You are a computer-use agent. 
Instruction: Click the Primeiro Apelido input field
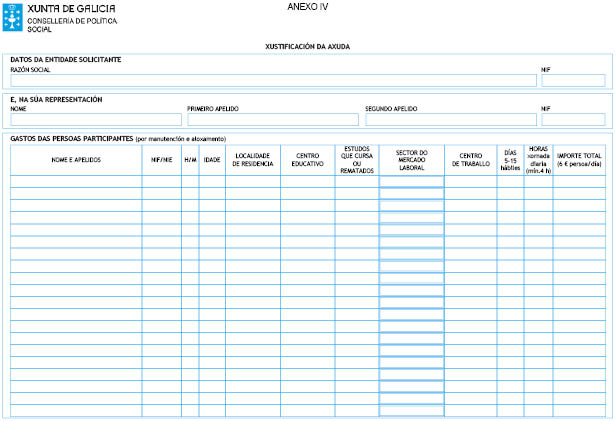tap(272, 120)
